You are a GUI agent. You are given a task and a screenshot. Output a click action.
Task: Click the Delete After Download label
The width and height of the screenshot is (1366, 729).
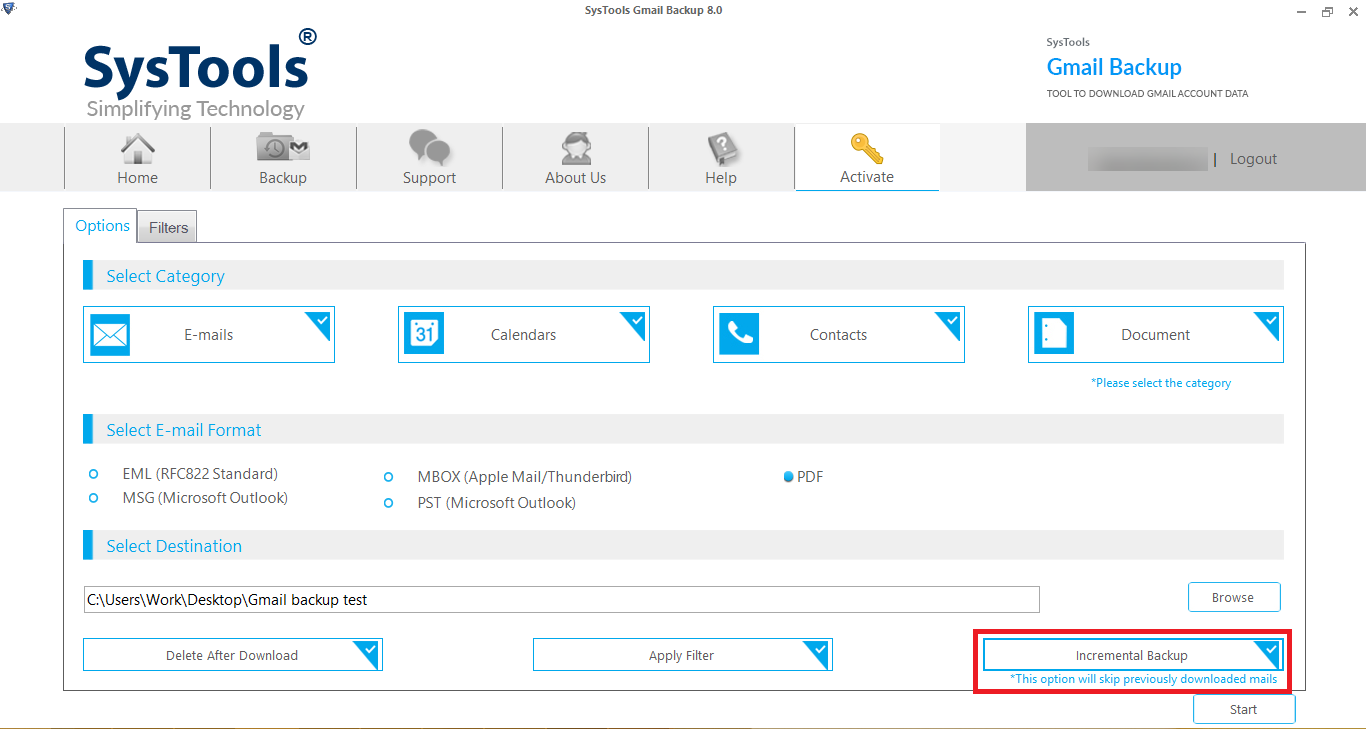pos(232,656)
